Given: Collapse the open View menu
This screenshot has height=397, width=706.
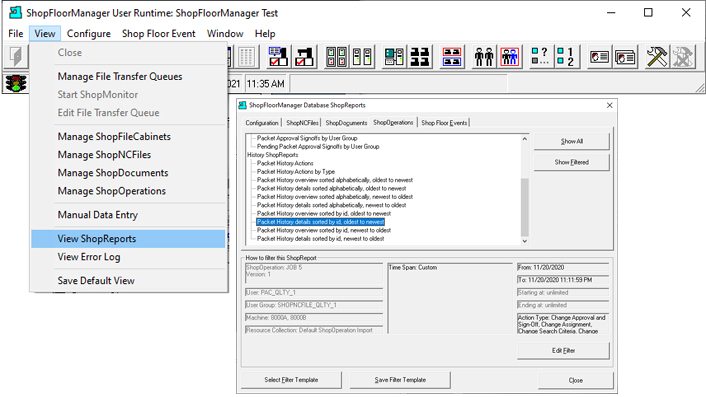Looking at the screenshot, I should 45,34.
